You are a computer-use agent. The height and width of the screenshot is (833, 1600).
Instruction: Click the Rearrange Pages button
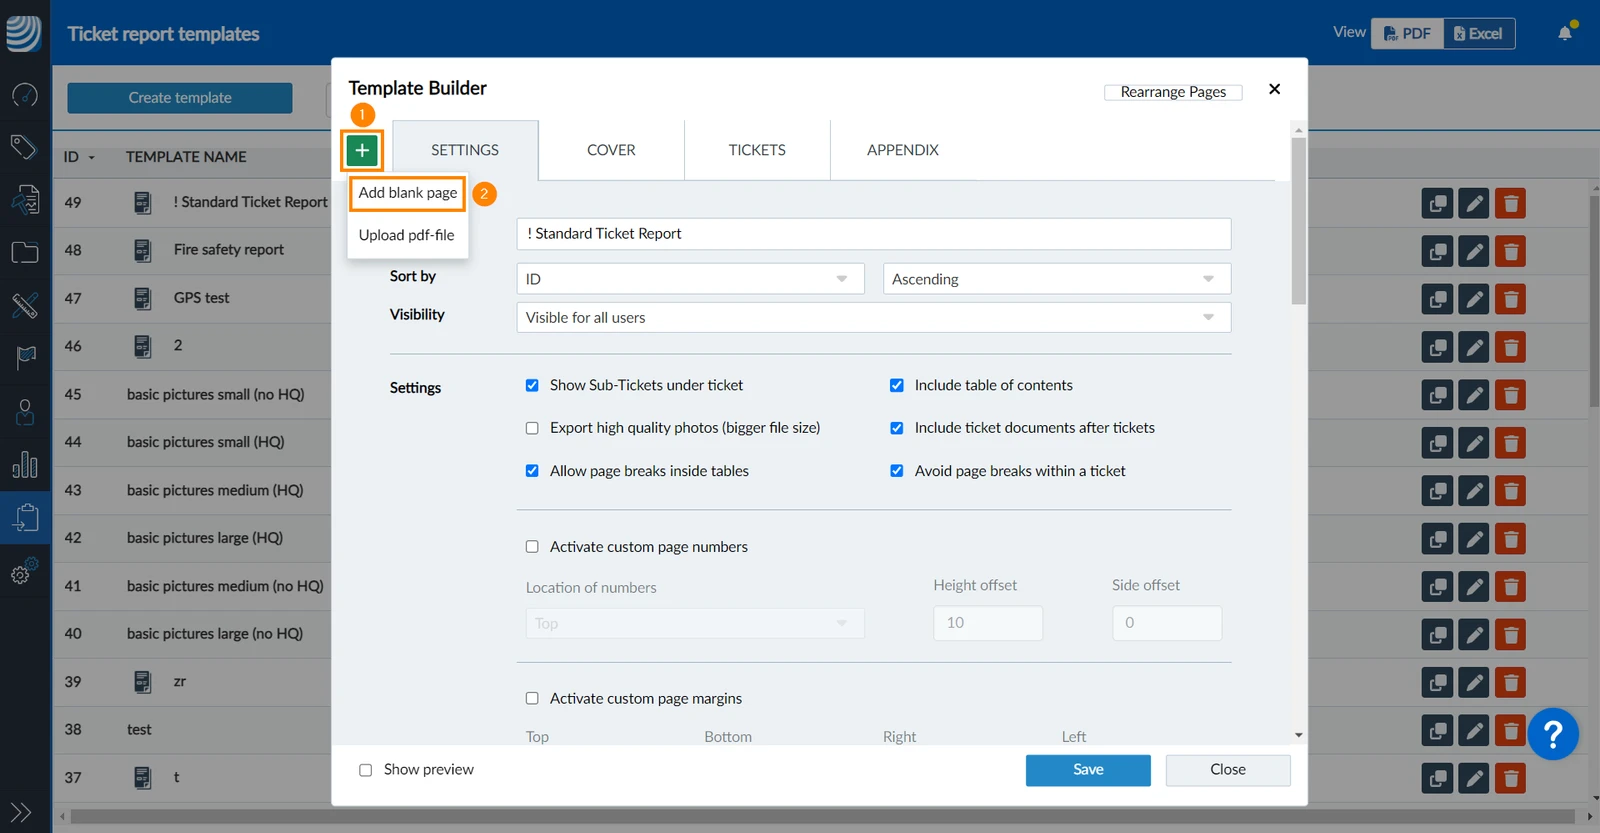pos(1173,92)
